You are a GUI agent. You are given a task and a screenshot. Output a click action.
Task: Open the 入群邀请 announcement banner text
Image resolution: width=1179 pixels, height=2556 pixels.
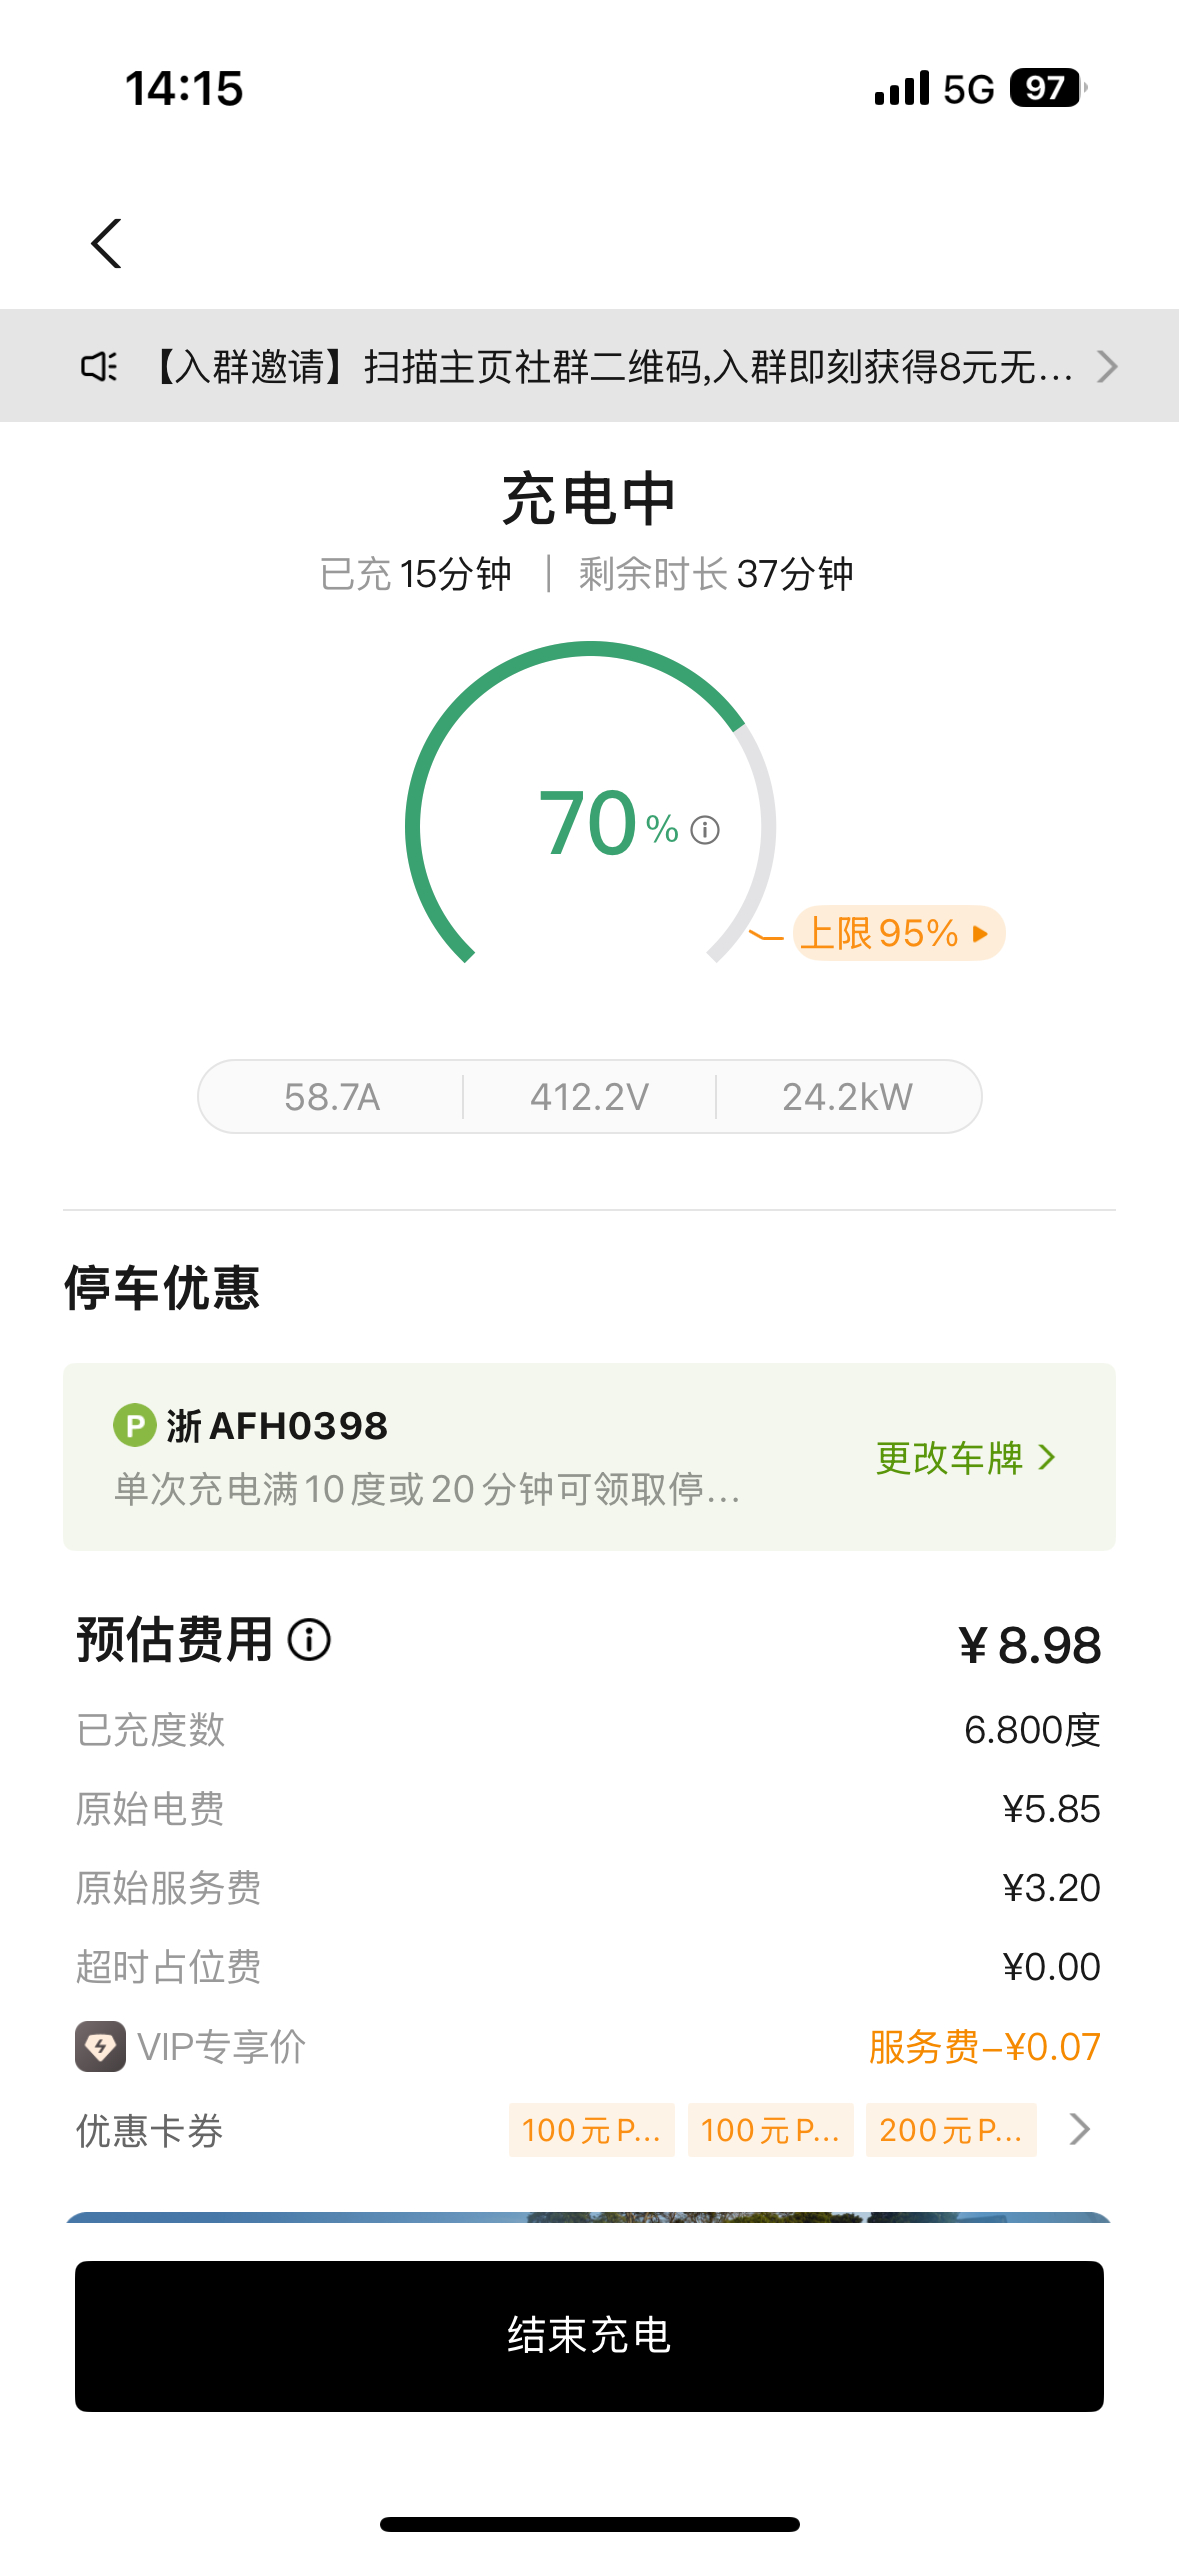pos(613,367)
